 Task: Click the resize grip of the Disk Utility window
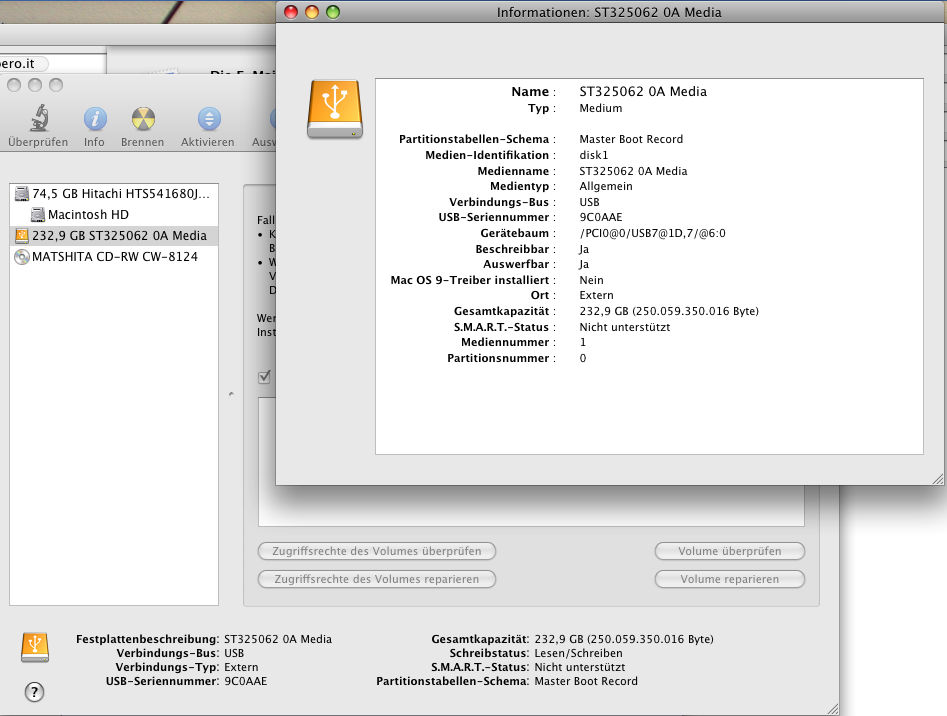[832, 709]
